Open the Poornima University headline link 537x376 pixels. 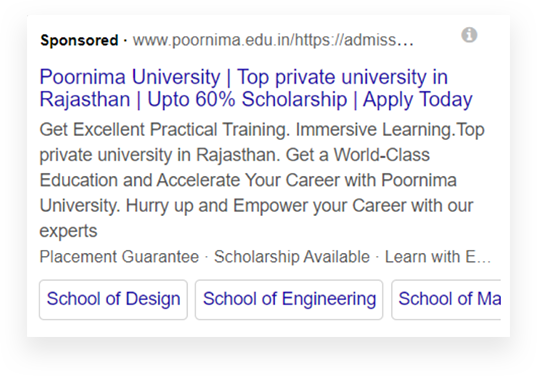(255, 88)
